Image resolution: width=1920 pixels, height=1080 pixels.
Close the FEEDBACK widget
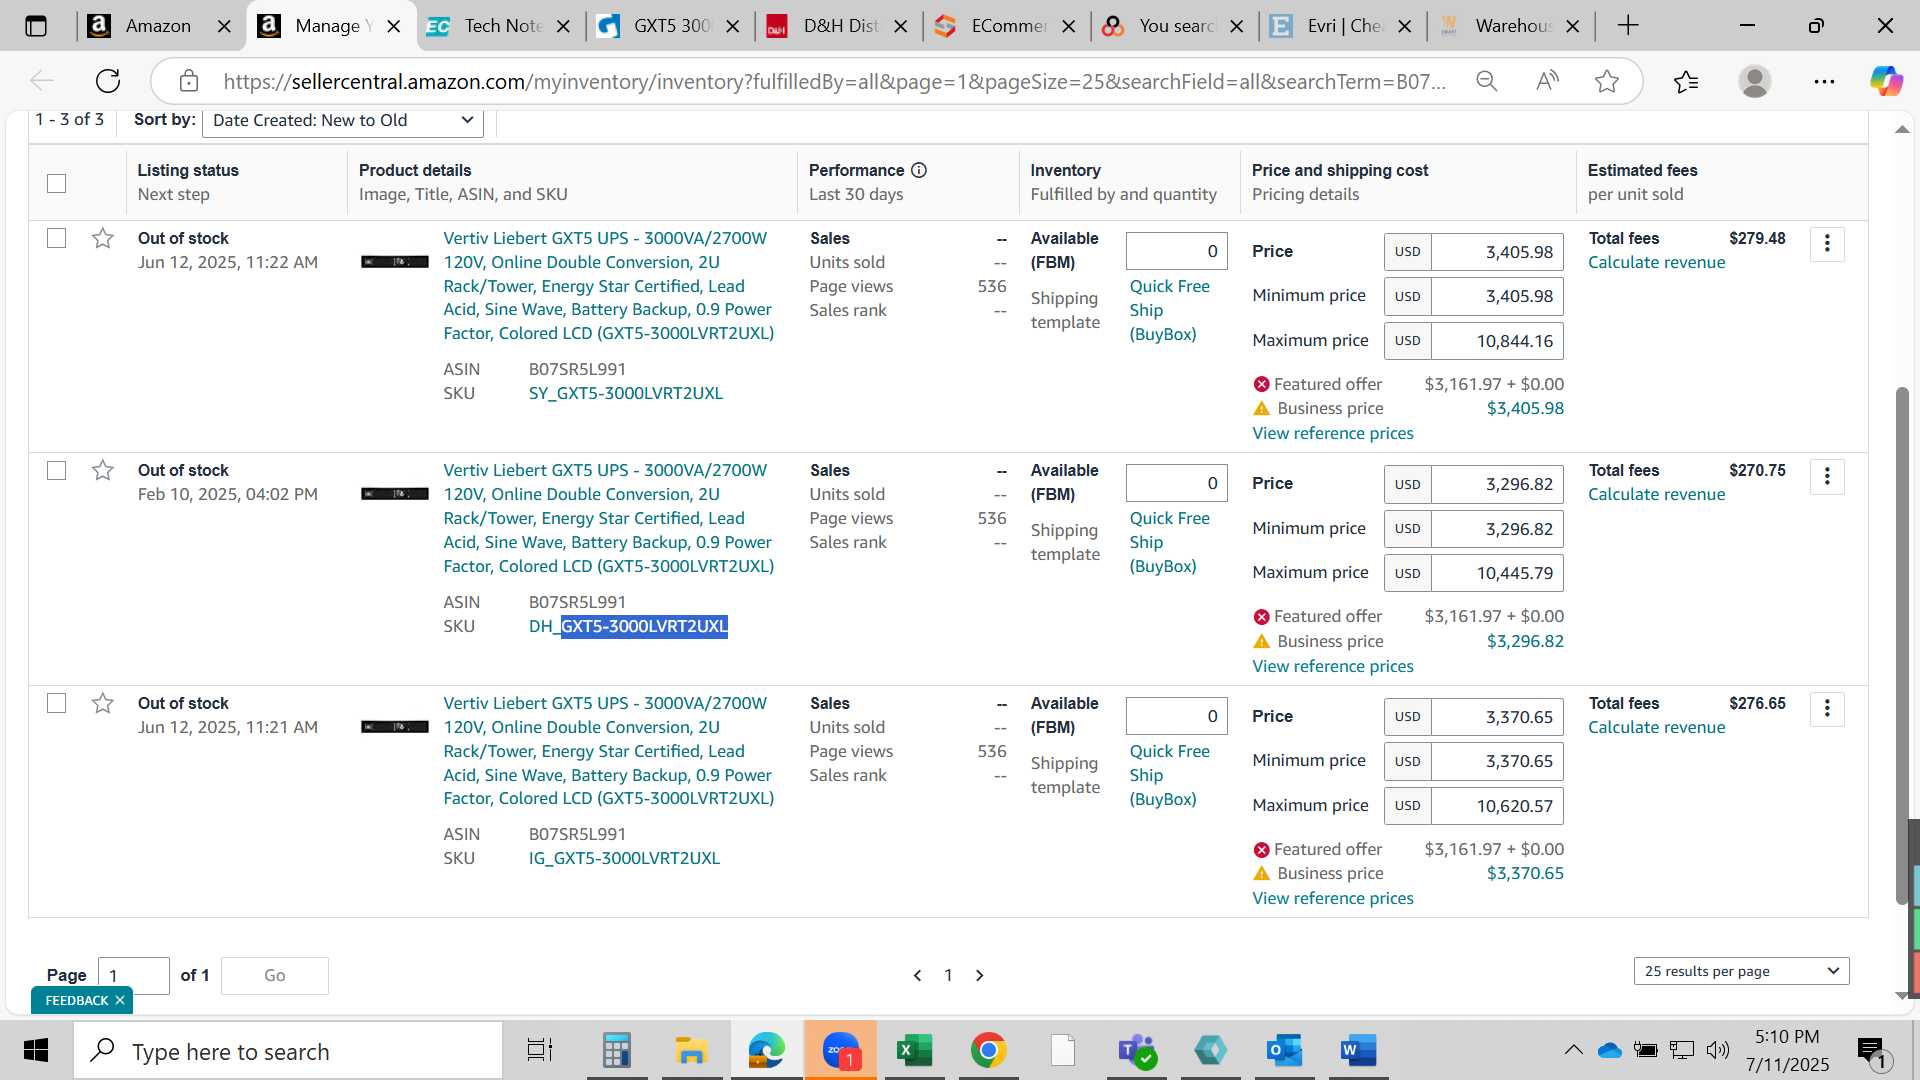pyautogui.click(x=119, y=1000)
